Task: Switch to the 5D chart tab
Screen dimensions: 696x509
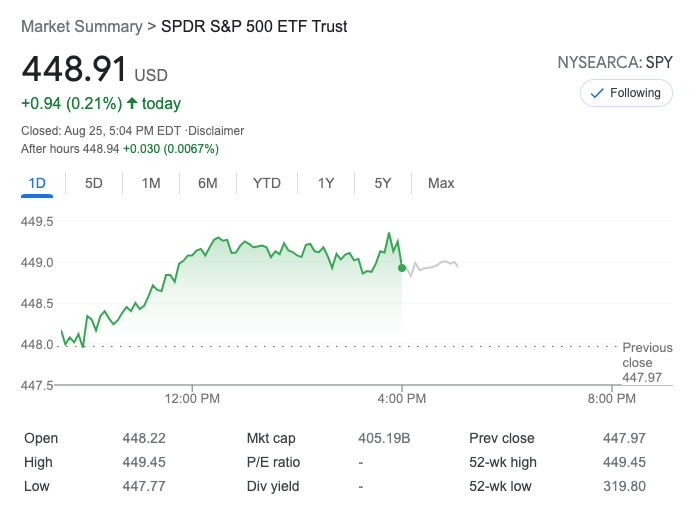Action: point(94,183)
